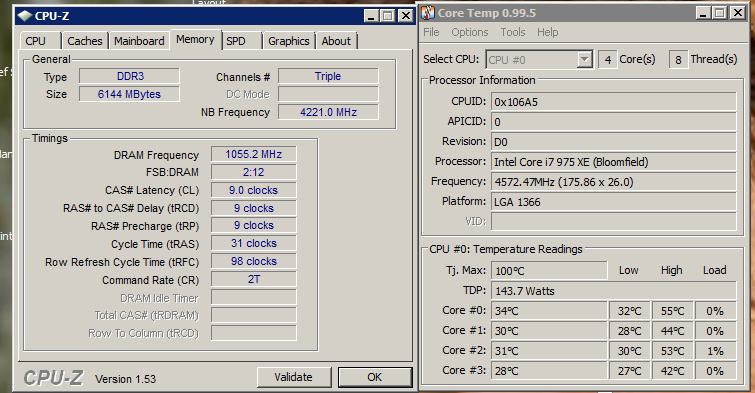This screenshot has width=755, height=393.
Task: Open the Mainboard tab
Action: tap(139, 41)
